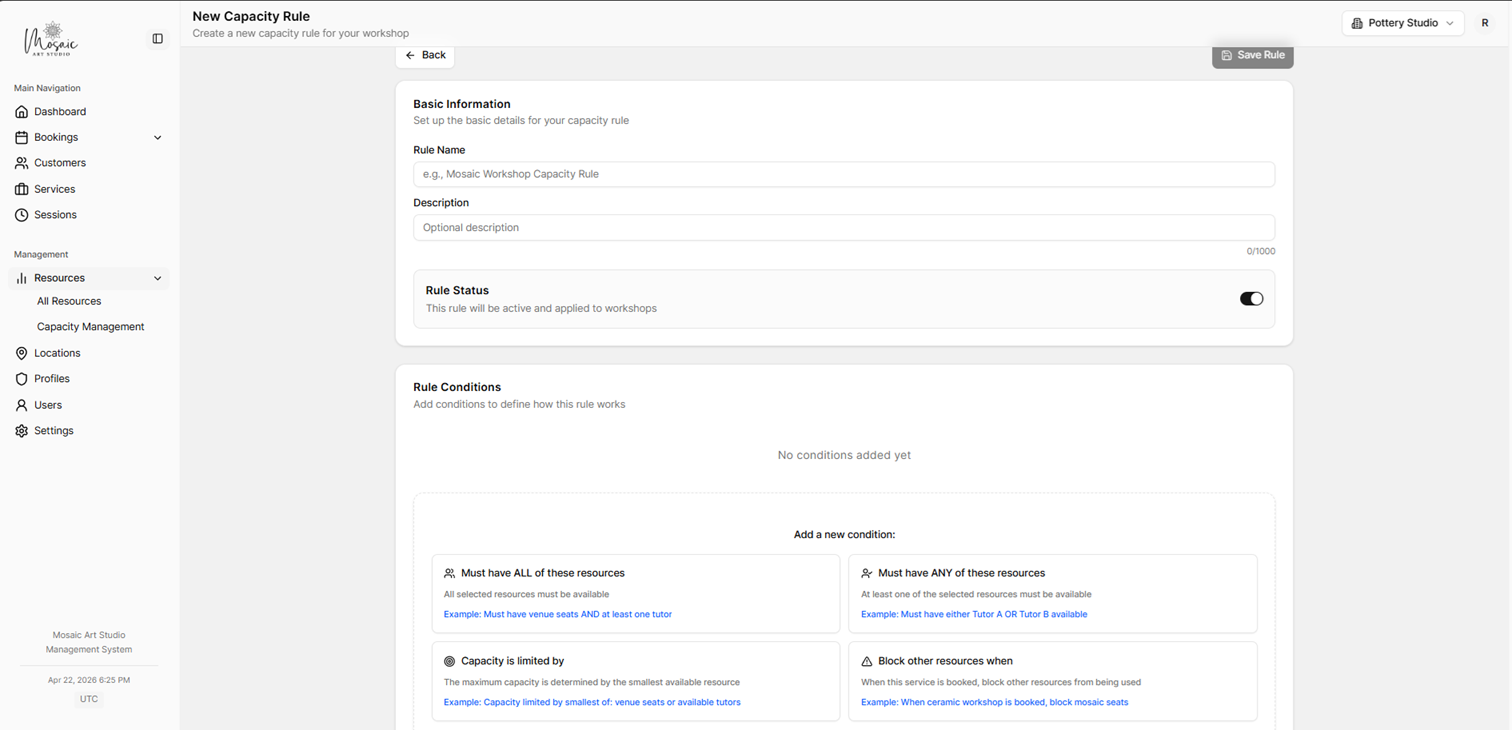
Task: Open the user avatar R menu
Action: coord(1484,23)
